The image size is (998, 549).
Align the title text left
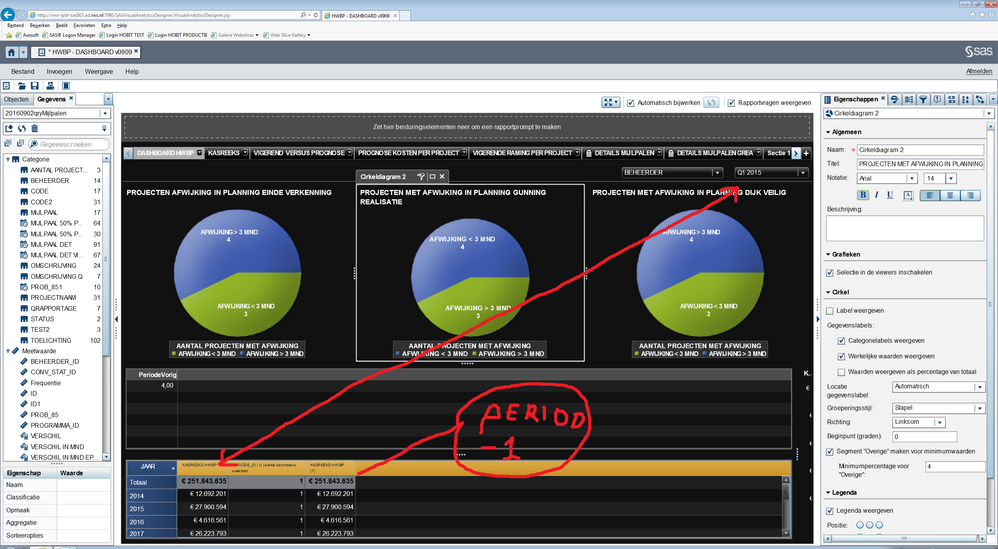pos(930,195)
